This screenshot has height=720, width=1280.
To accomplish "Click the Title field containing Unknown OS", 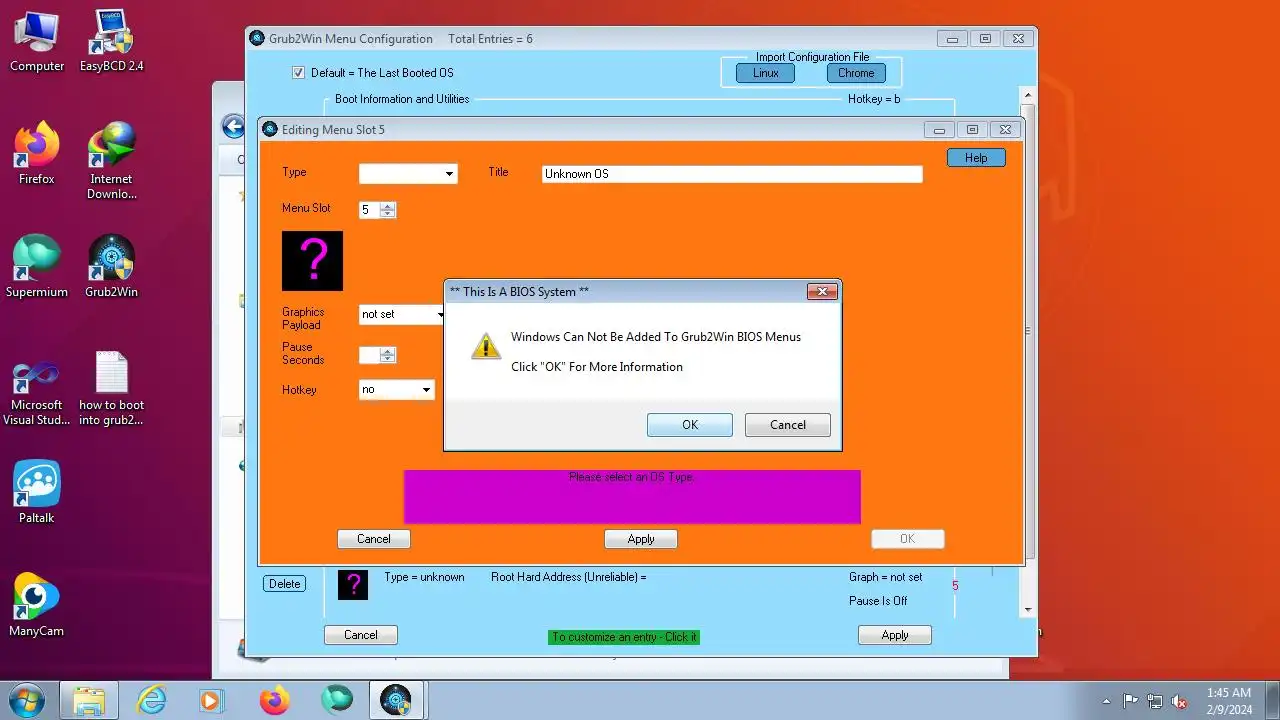I will tap(732, 174).
